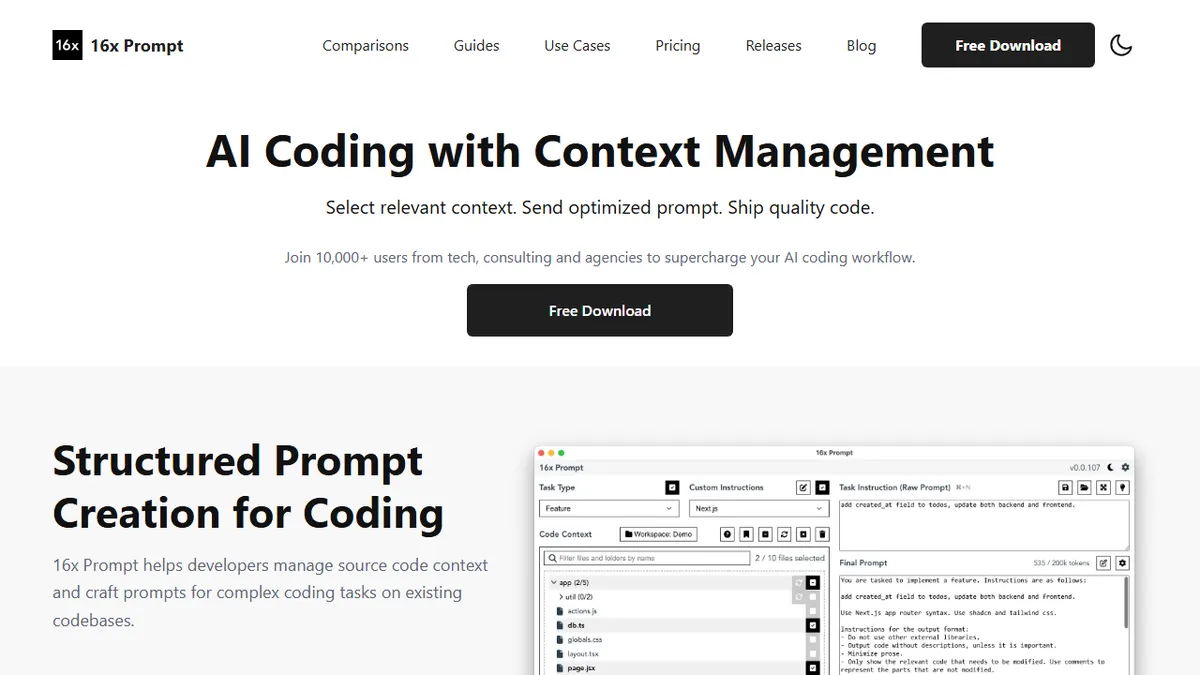The height and width of the screenshot is (675, 1200).
Task: Click the actions.js file name
Action: coord(582,611)
